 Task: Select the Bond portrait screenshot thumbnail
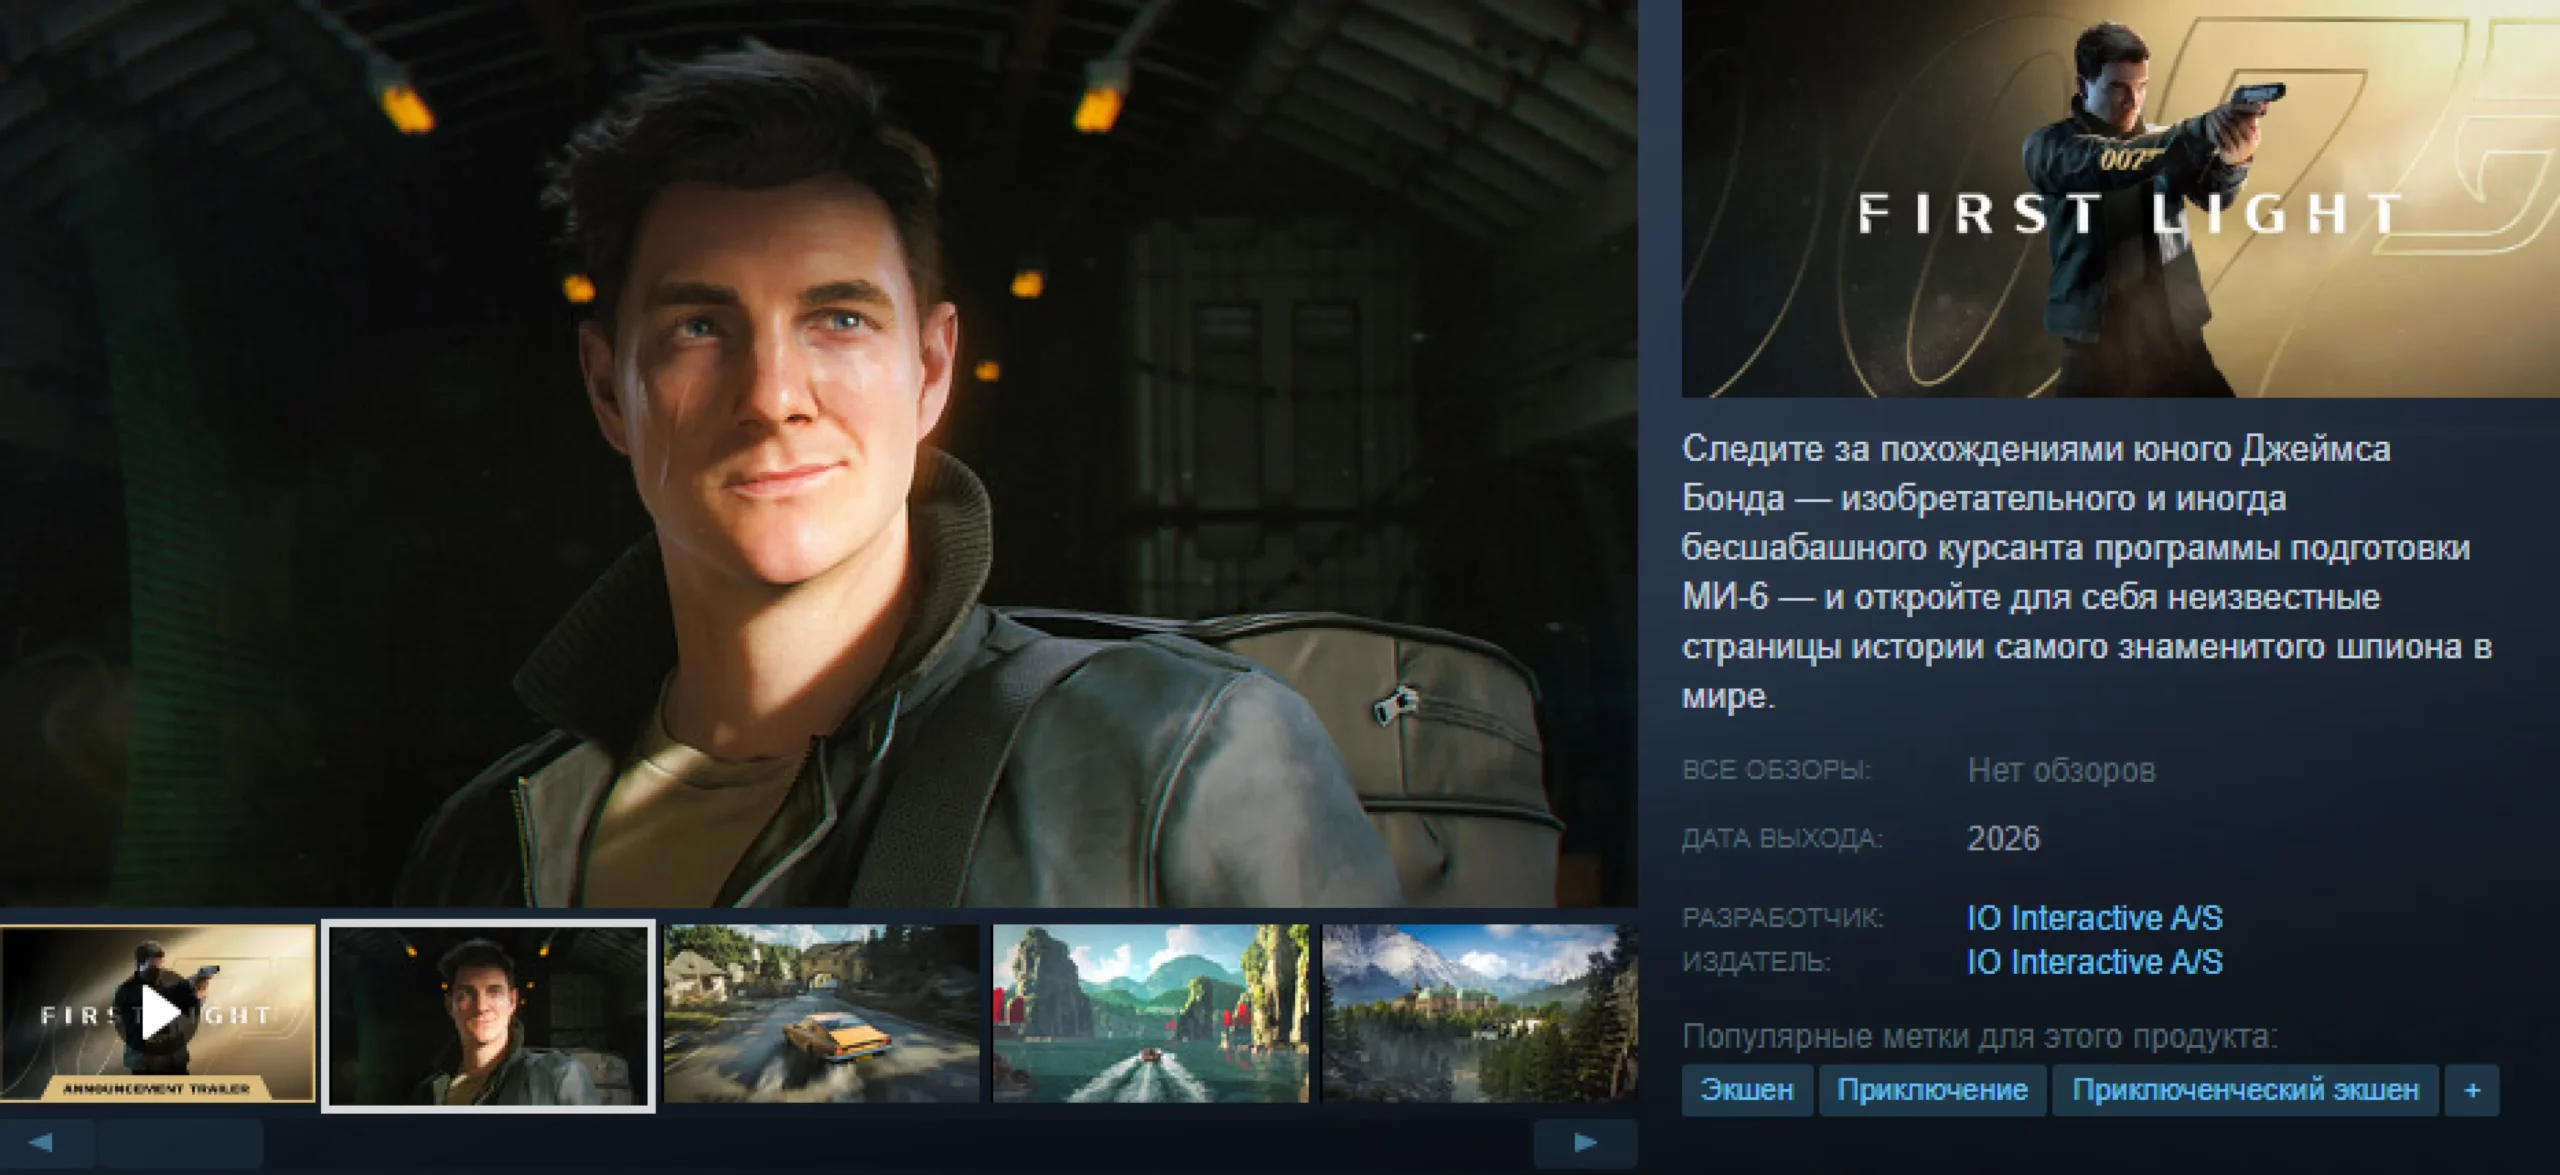pyautogui.click(x=488, y=1014)
